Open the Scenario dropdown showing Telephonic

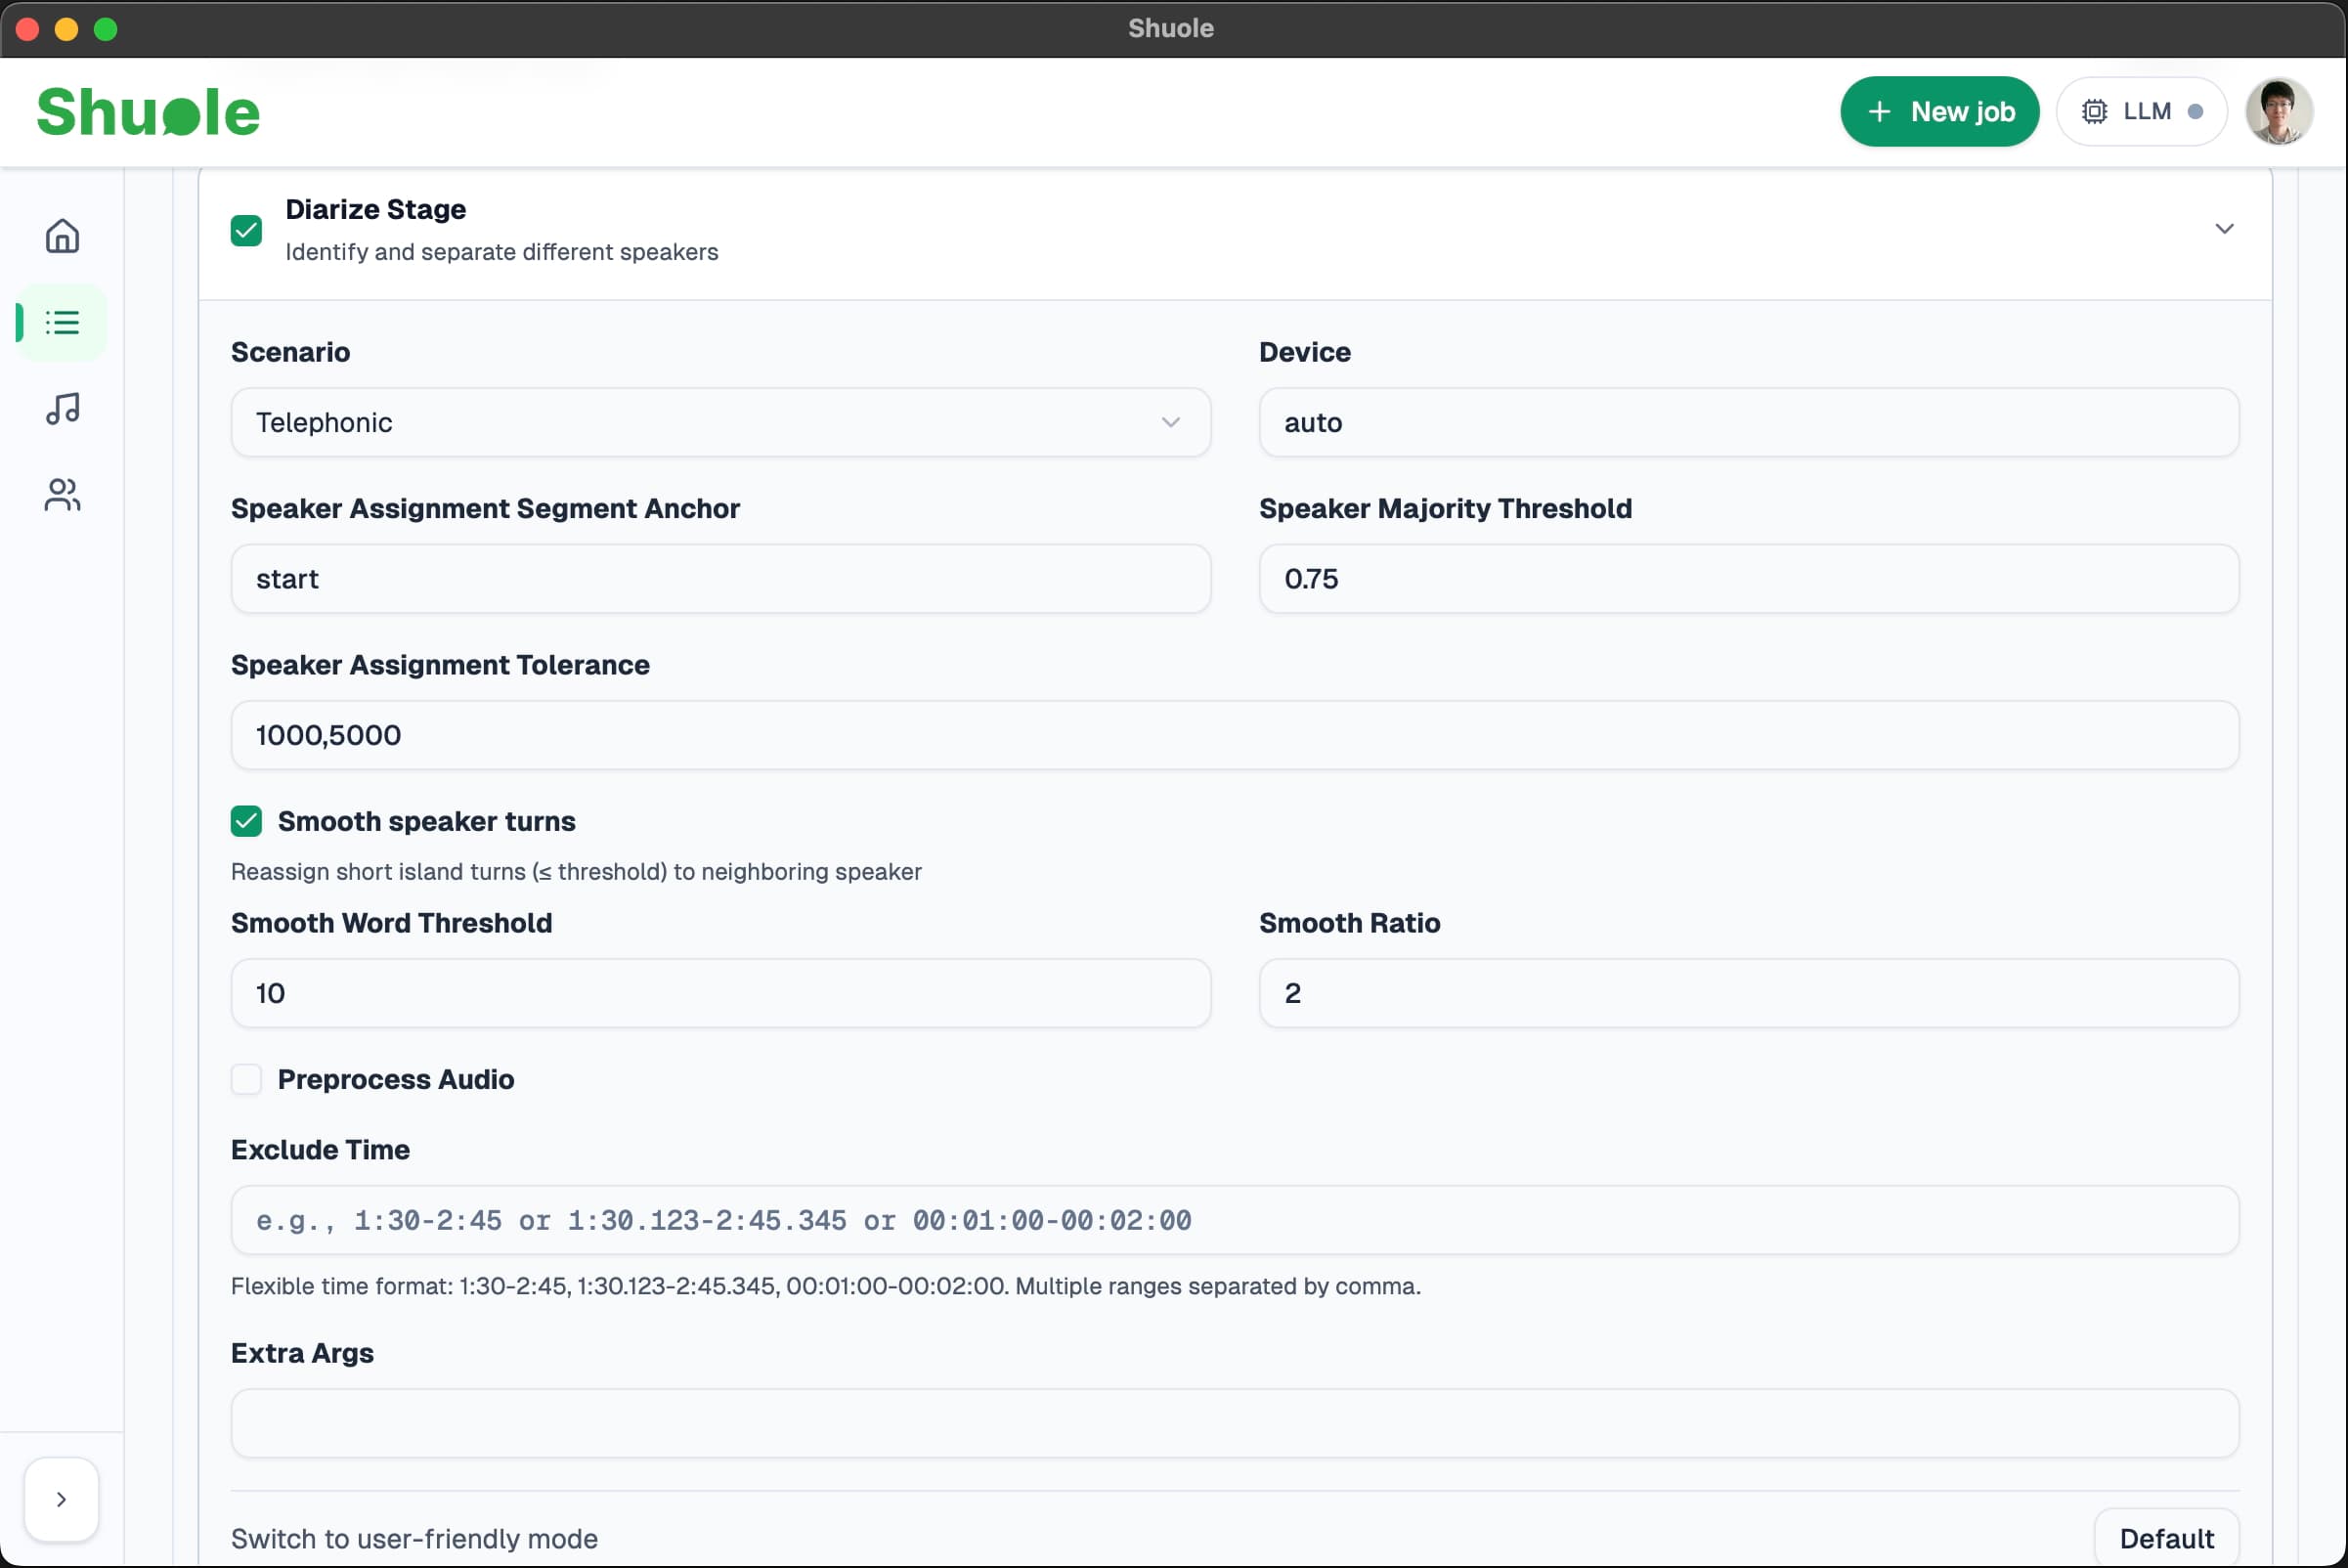click(x=720, y=422)
